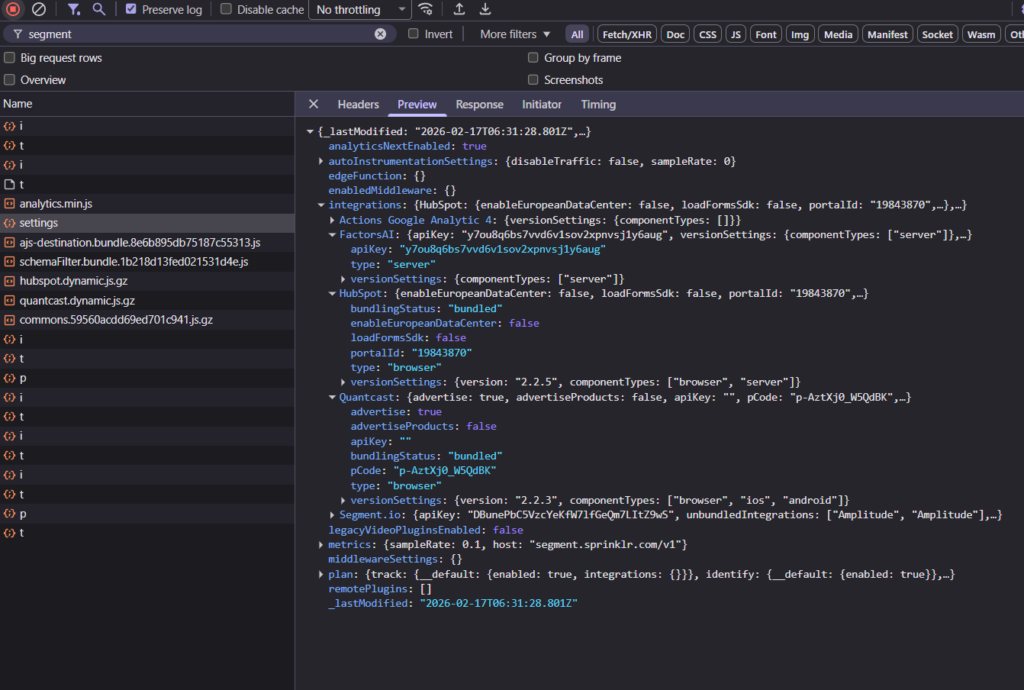Tick the Invert filter checkbox
This screenshot has width=1024, height=690.
point(414,34)
